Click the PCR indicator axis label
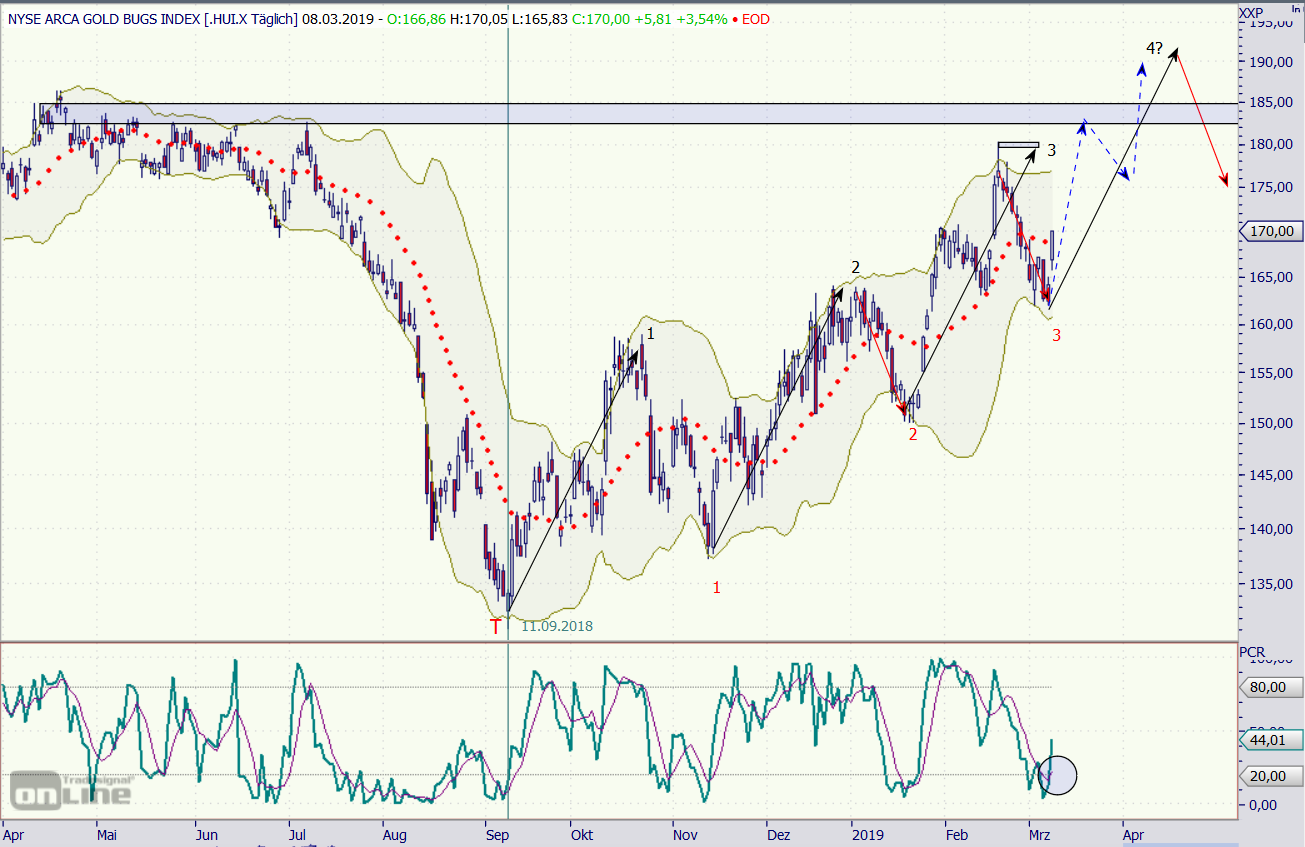1305x847 pixels. click(x=1252, y=652)
